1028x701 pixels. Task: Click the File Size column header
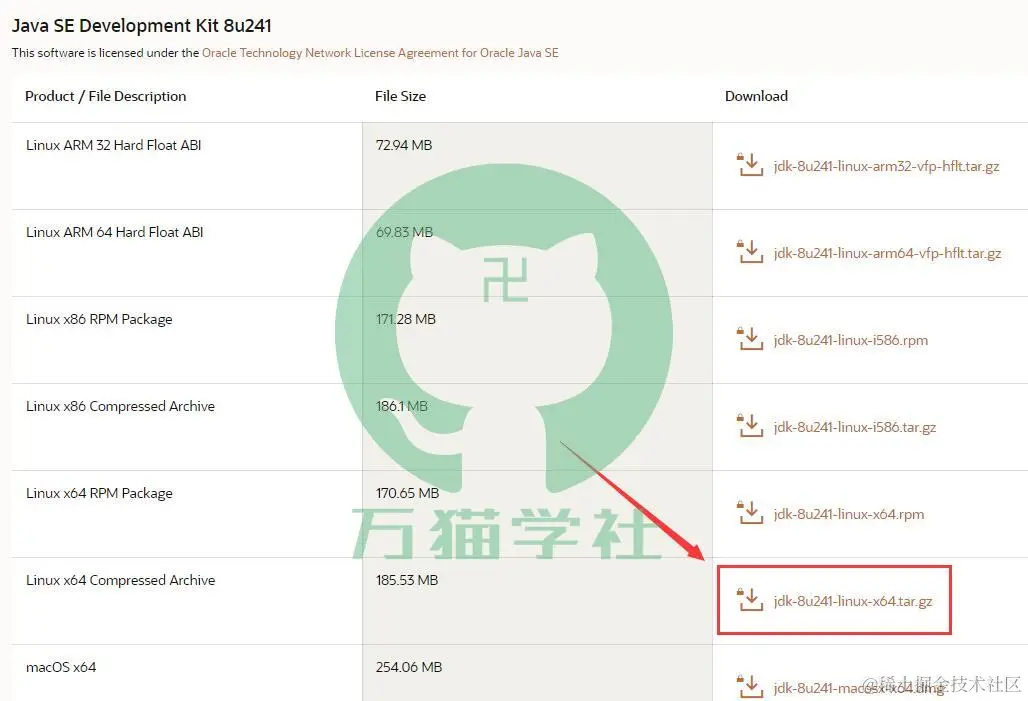click(401, 96)
